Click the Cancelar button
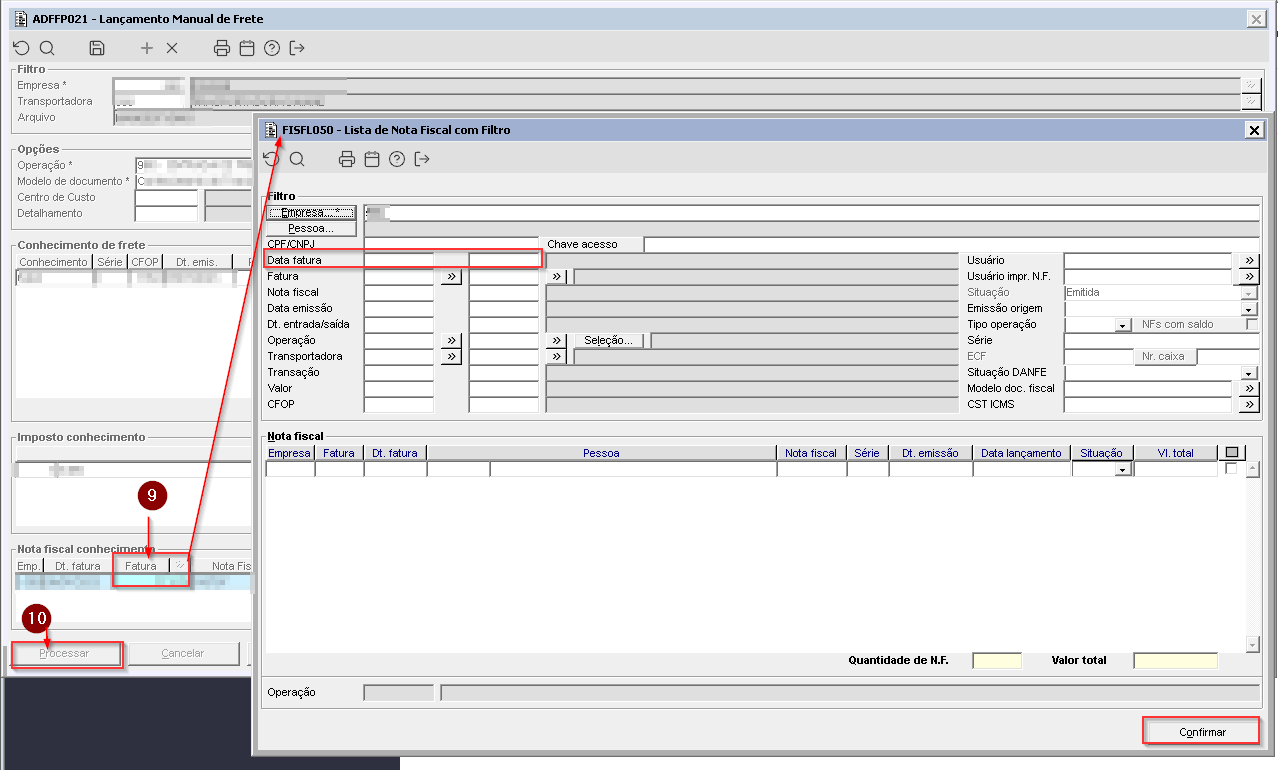Screen dimensions: 1278x770 (x=183, y=653)
